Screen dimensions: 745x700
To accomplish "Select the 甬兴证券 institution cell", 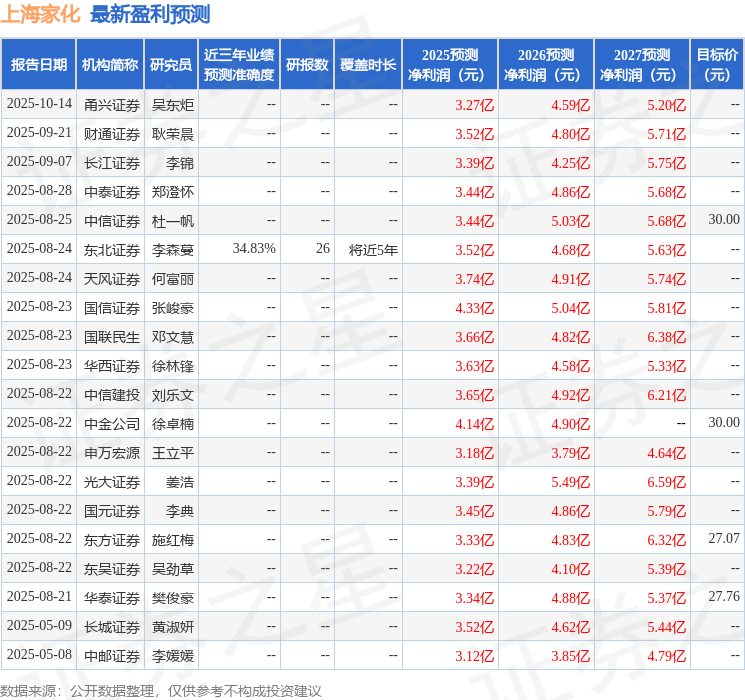I will [112, 105].
